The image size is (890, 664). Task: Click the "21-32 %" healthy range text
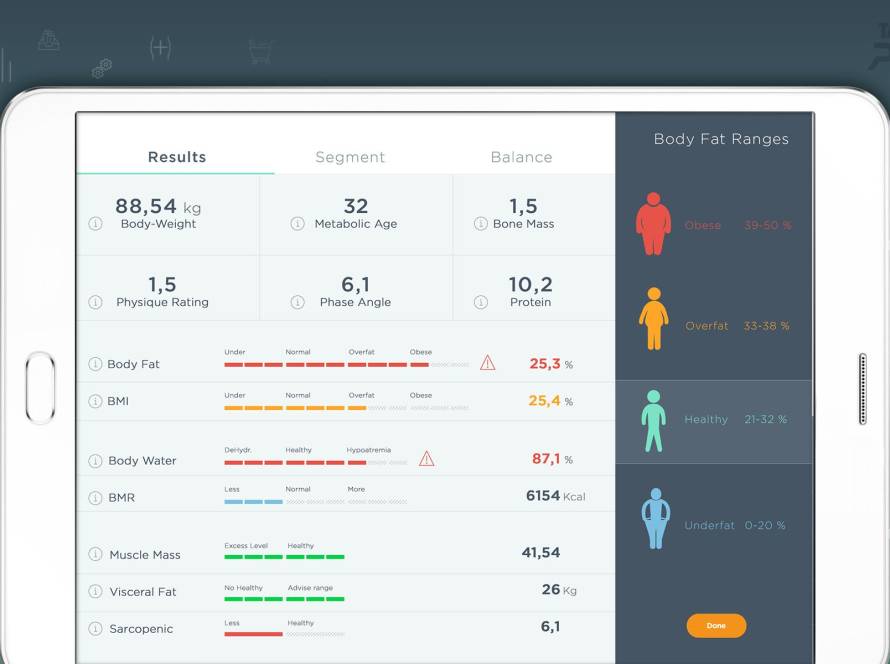(x=766, y=419)
